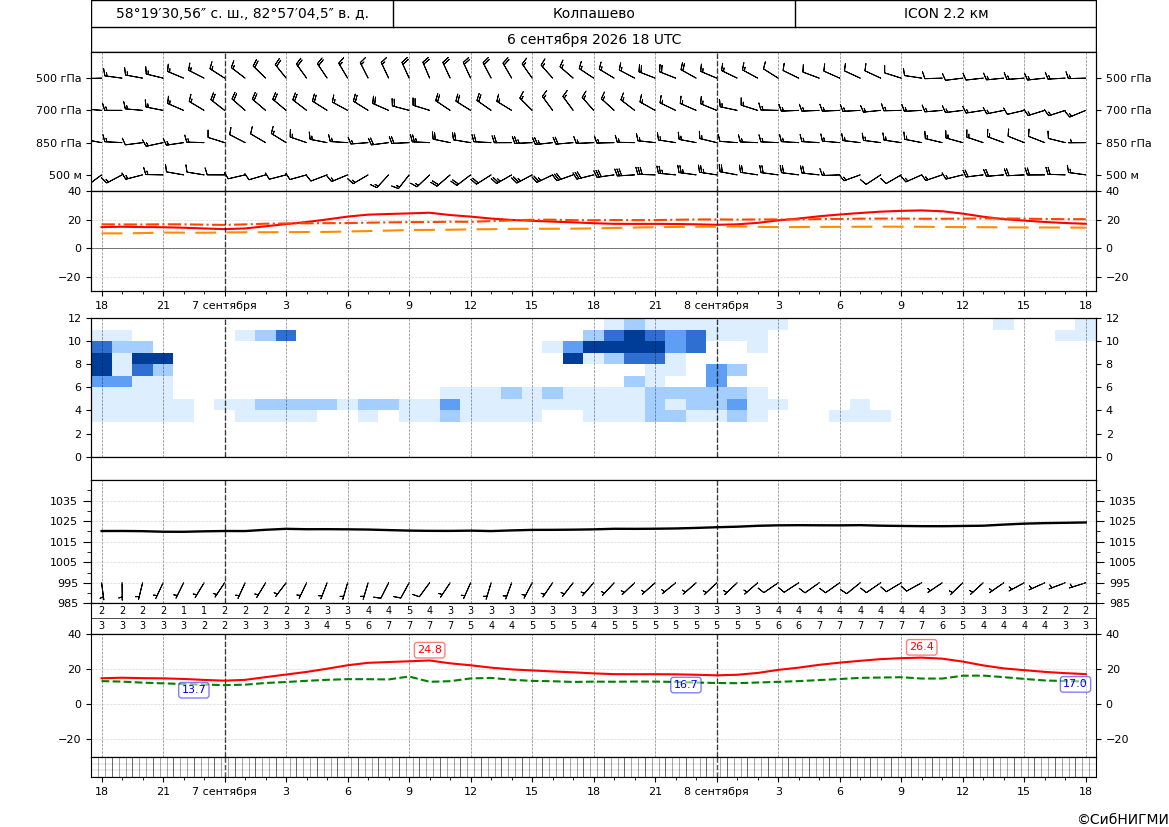This screenshot has width=1169, height=827.
Task: Click the last surface wind barb in pressure panel
Action: 1078,585
